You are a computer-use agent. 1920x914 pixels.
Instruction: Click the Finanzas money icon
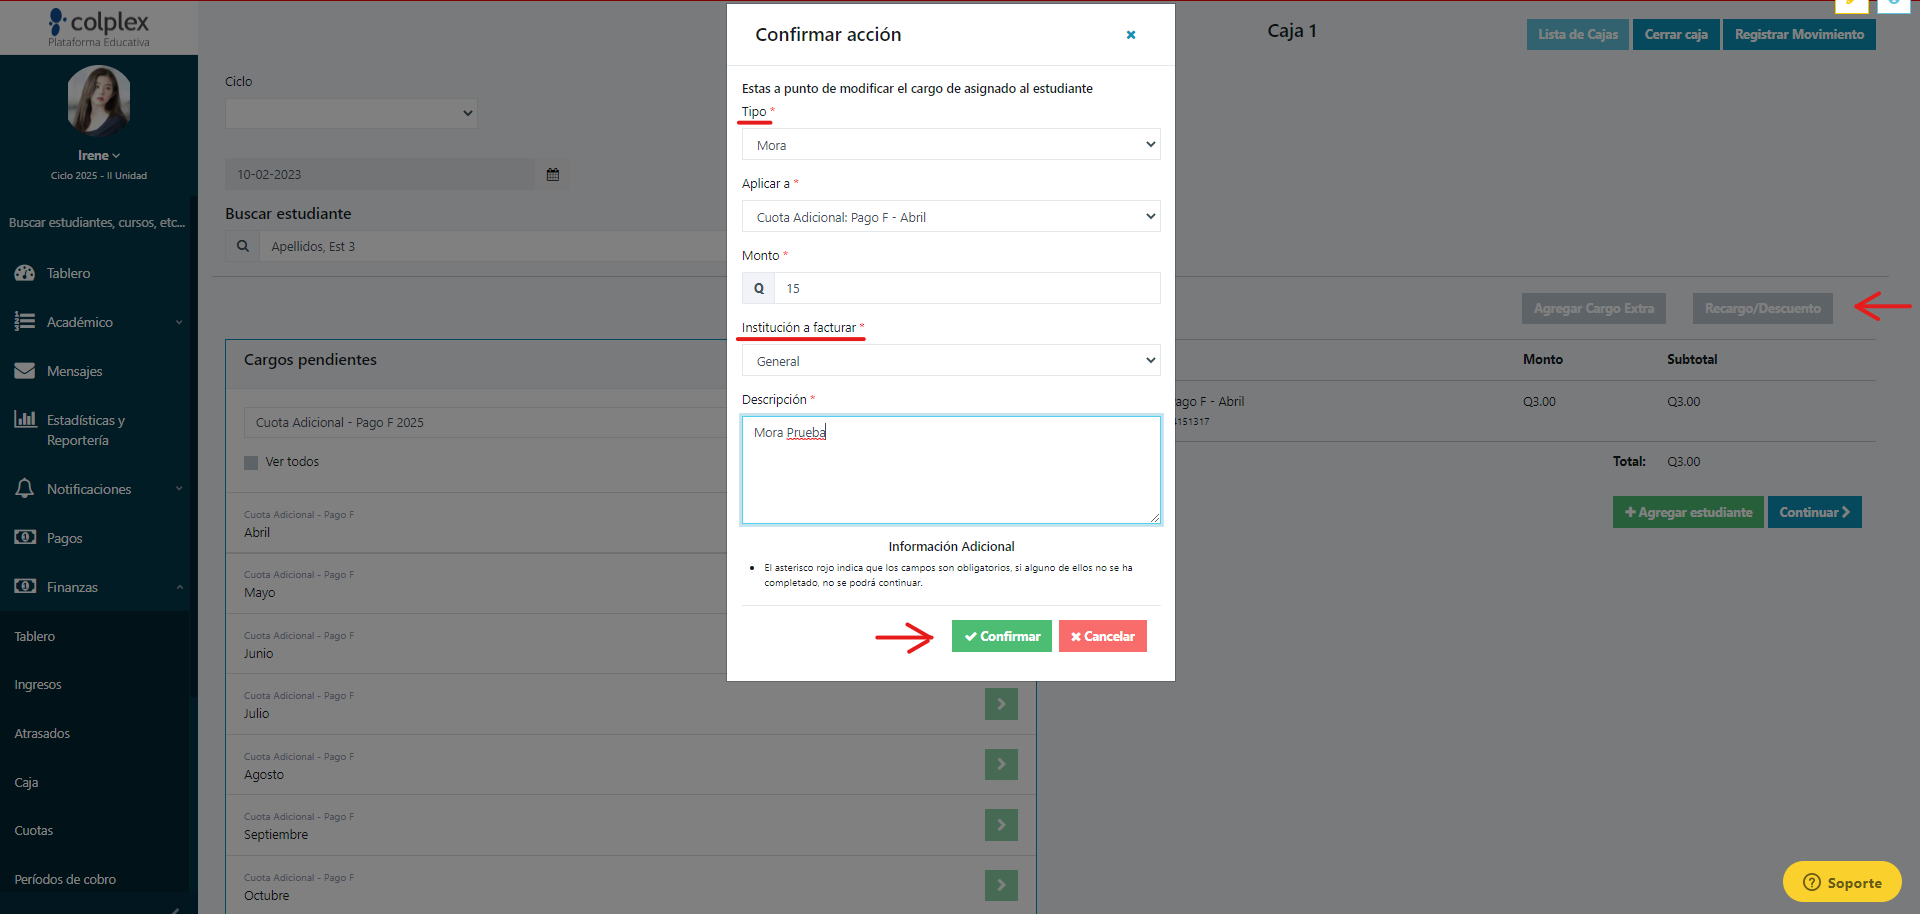pyautogui.click(x=25, y=586)
